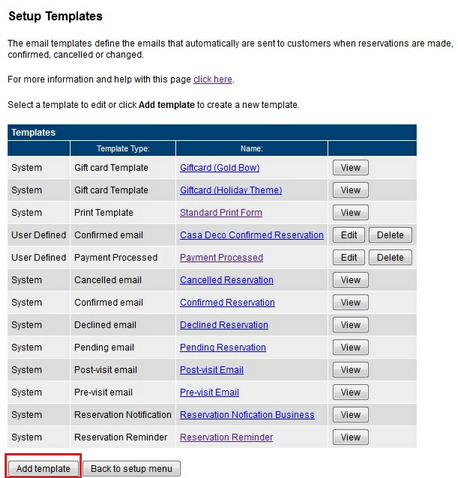This screenshot has width=458, height=478.
Task: Open the Cancelled Reservation link
Action: 227,280
